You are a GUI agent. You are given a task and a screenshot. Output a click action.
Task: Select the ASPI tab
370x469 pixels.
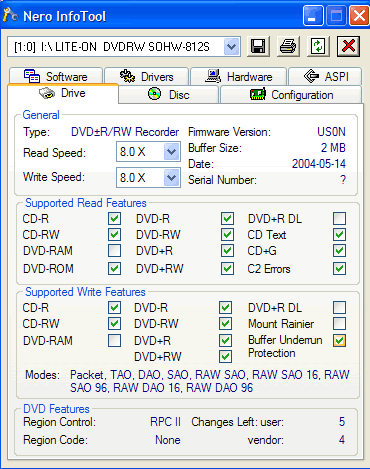(x=325, y=76)
